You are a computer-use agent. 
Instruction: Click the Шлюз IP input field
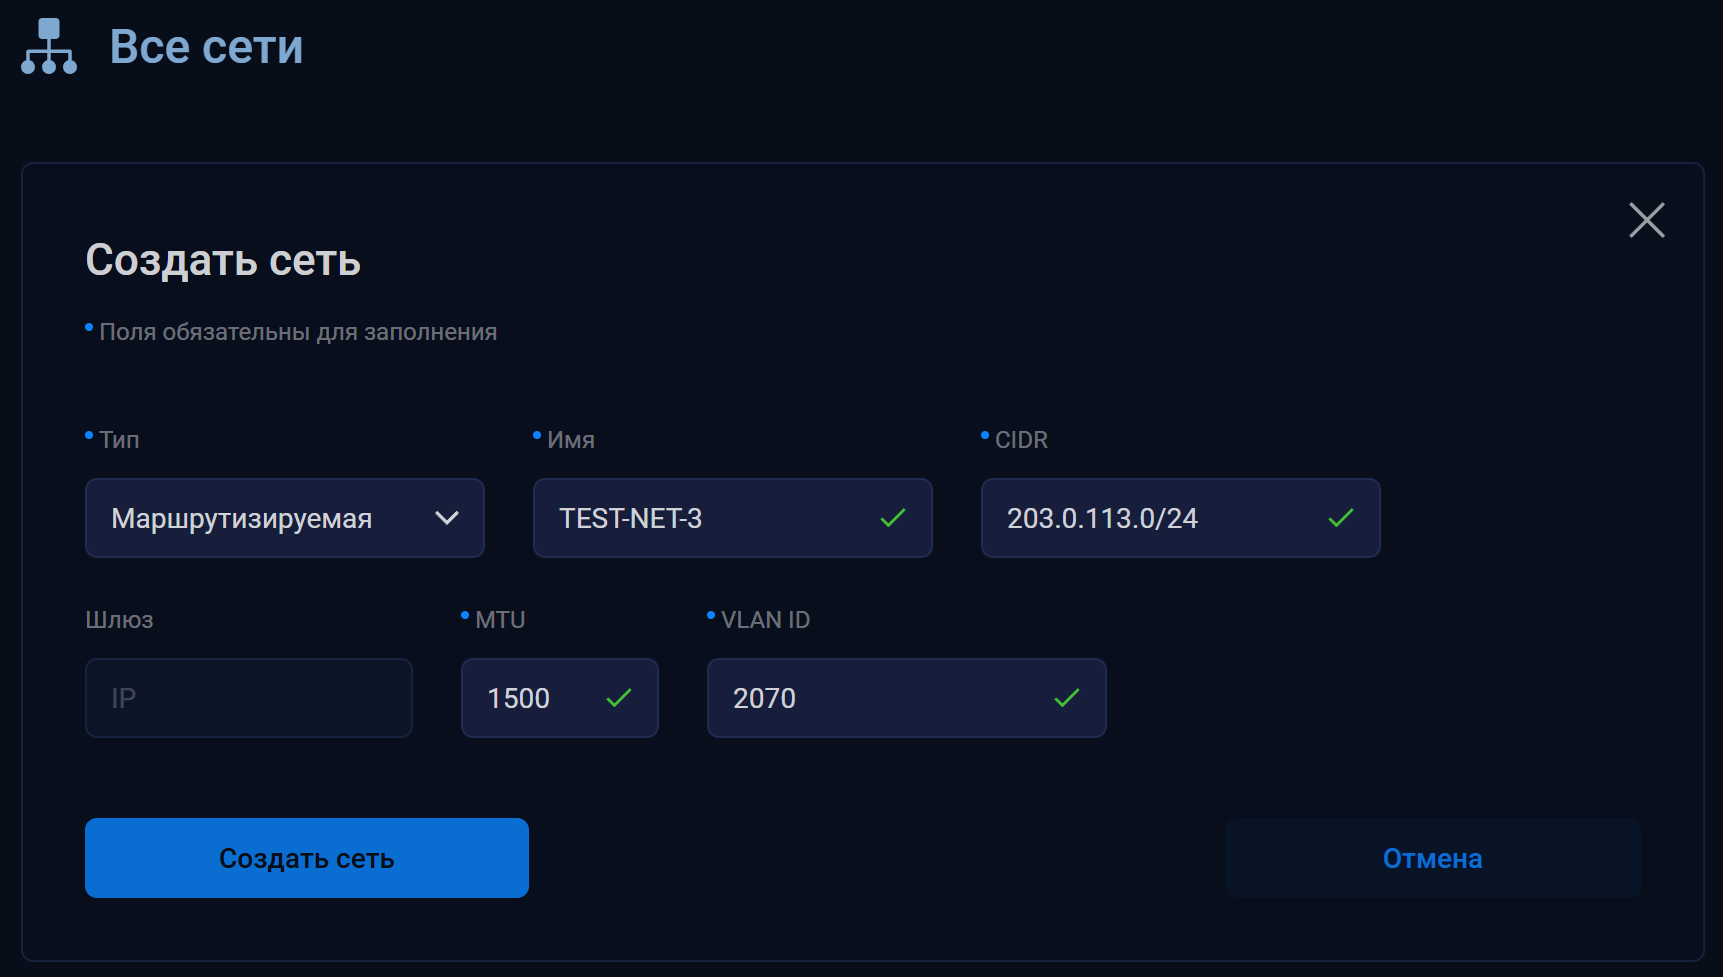click(x=248, y=698)
